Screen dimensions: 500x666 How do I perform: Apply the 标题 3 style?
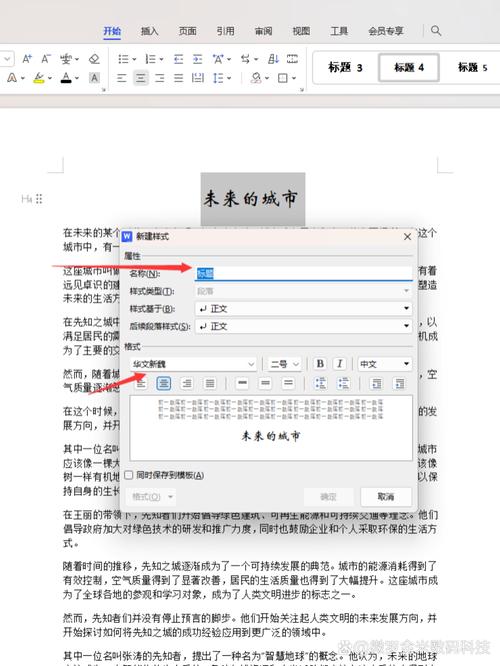(x=345, y=67)
